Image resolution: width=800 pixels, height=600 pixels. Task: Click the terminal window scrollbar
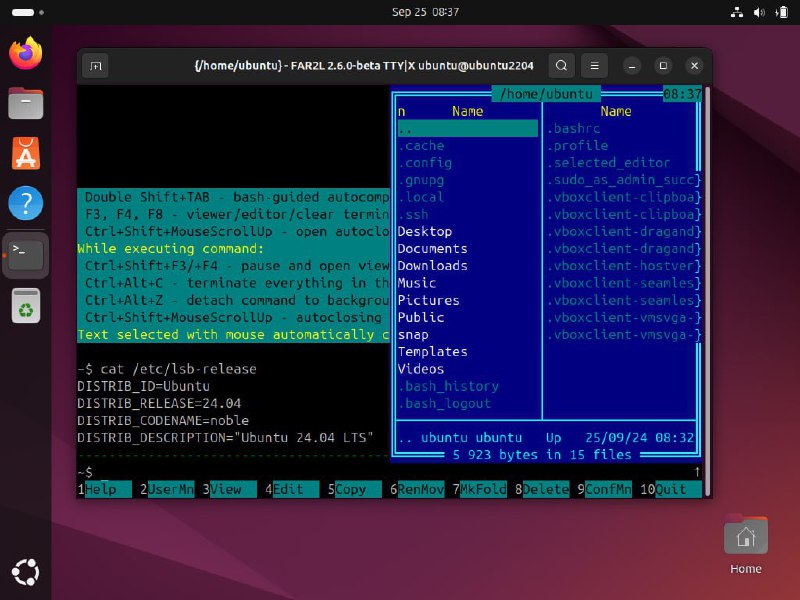(707, 291)
